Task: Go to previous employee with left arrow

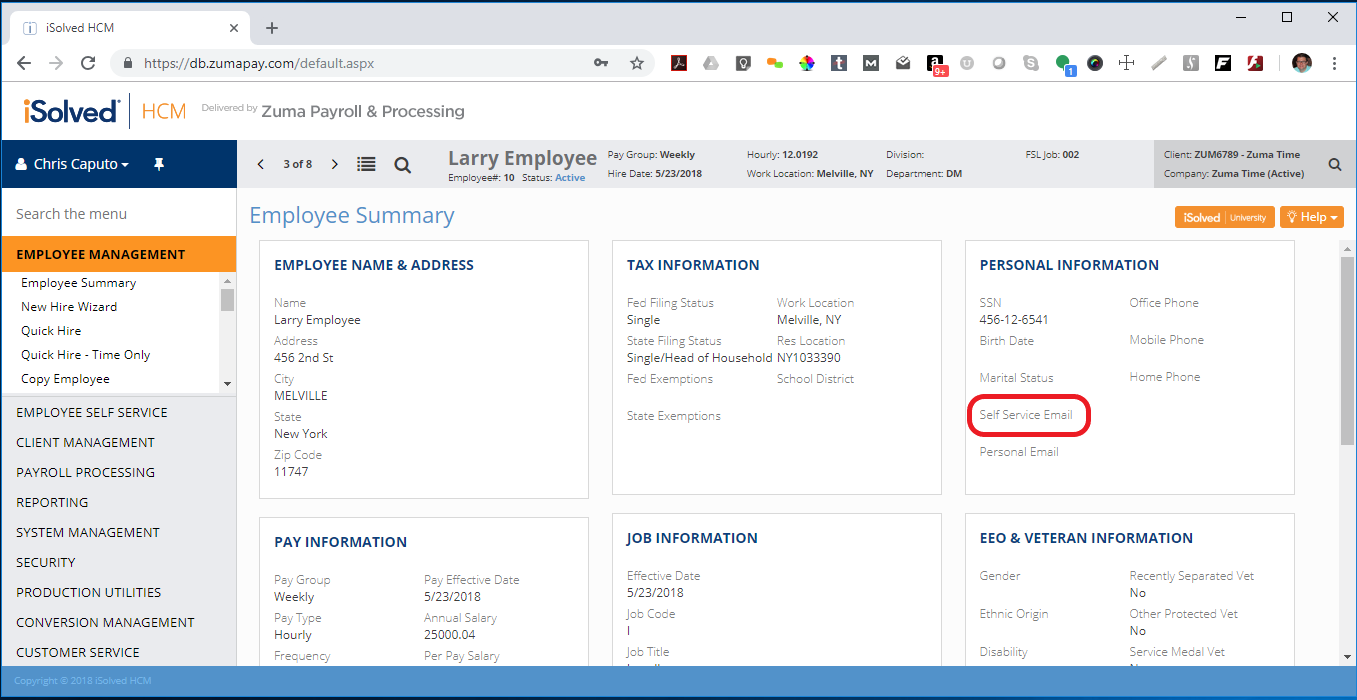Action: [261, 164]
